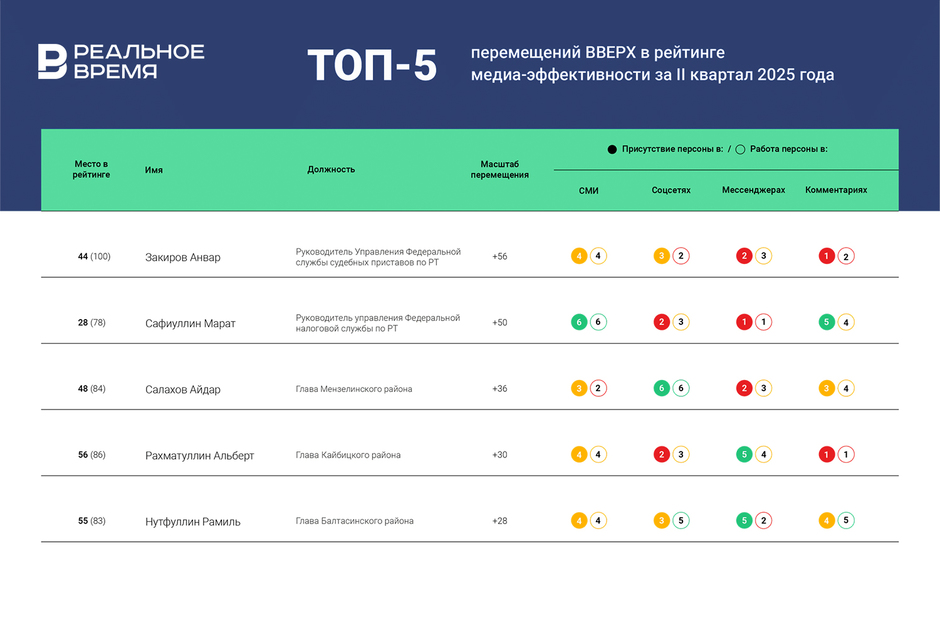Click the ТОП-5 title text
940x627 pixels.
[372, 64]
